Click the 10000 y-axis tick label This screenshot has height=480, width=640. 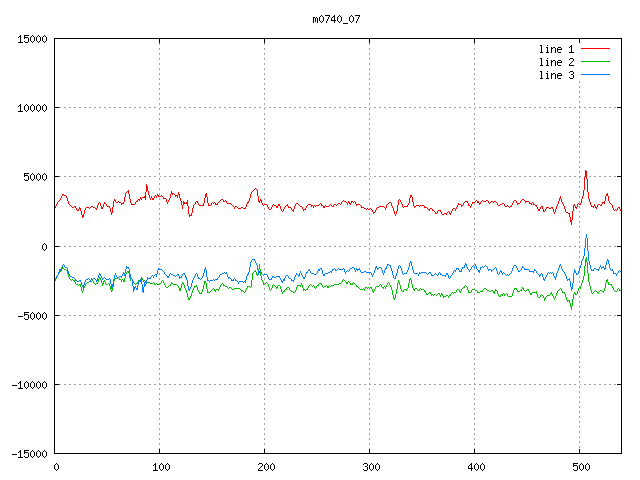tap(32, 108)
